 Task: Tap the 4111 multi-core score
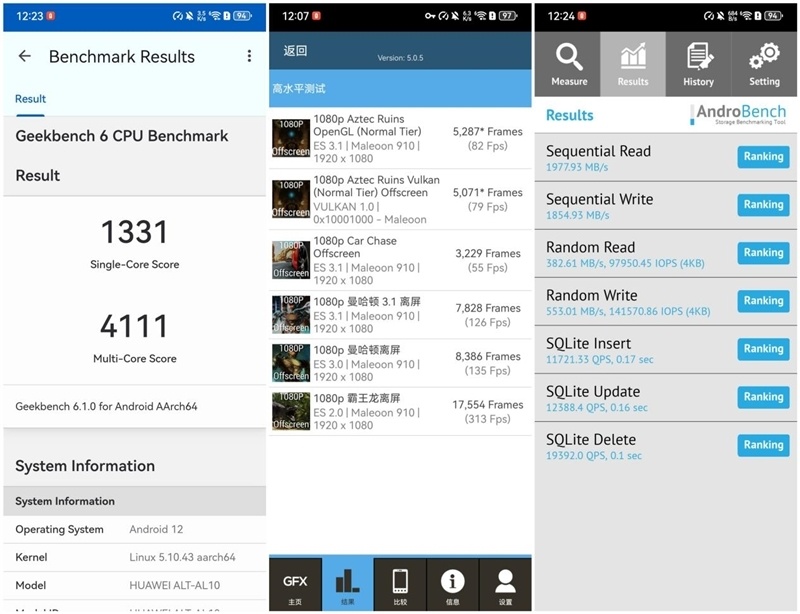click(134, 326)
